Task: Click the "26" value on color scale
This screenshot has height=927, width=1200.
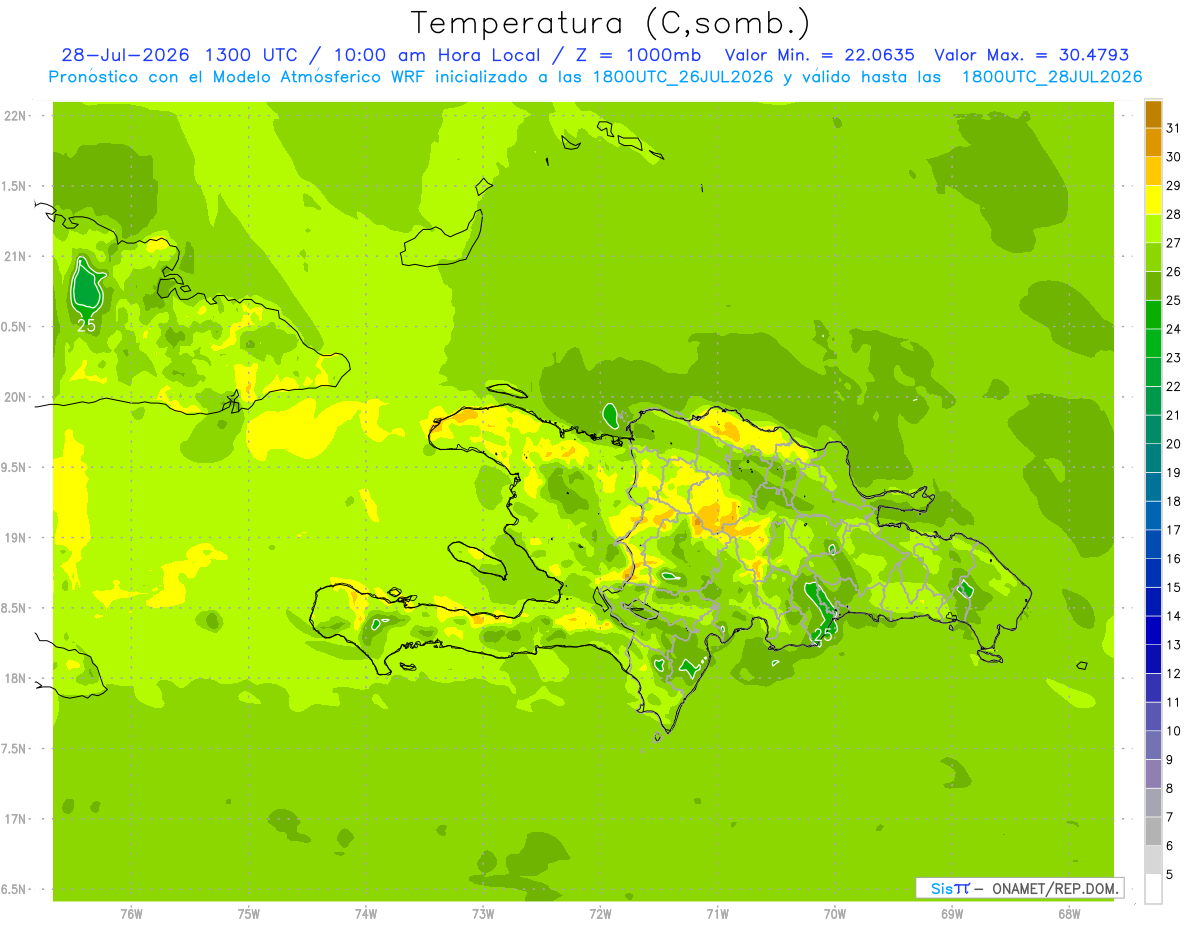Action: click(1174, 271)
